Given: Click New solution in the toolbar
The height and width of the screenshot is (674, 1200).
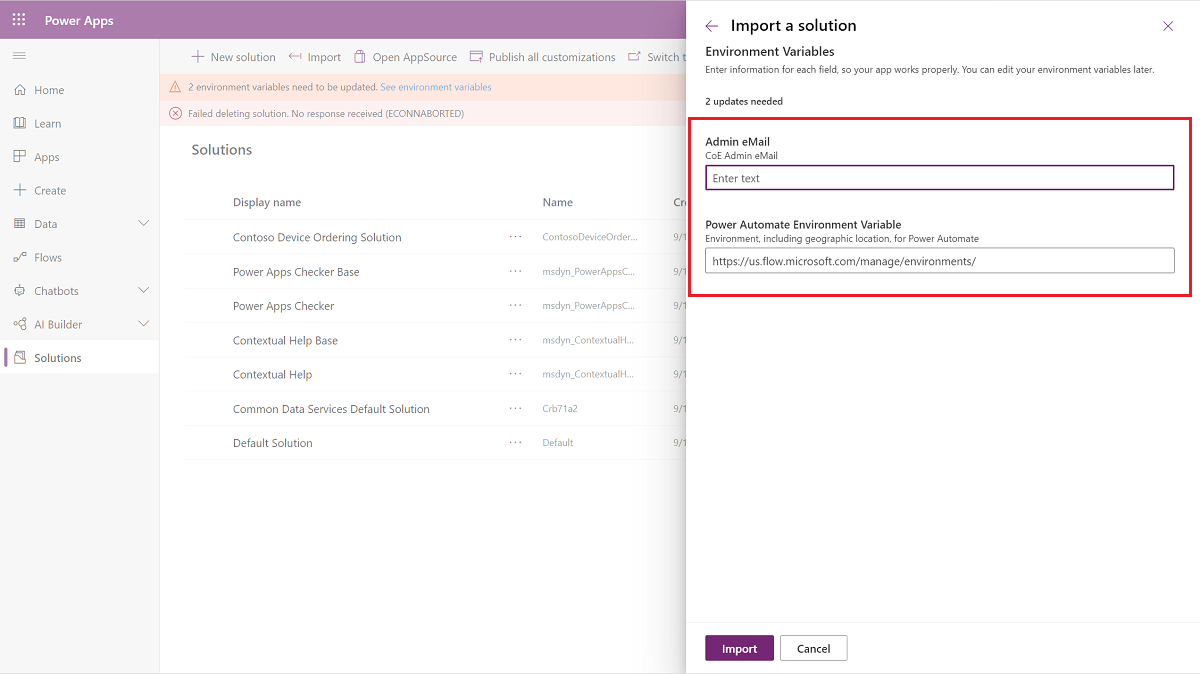Looking at the screenshot, I should (233, 57).
